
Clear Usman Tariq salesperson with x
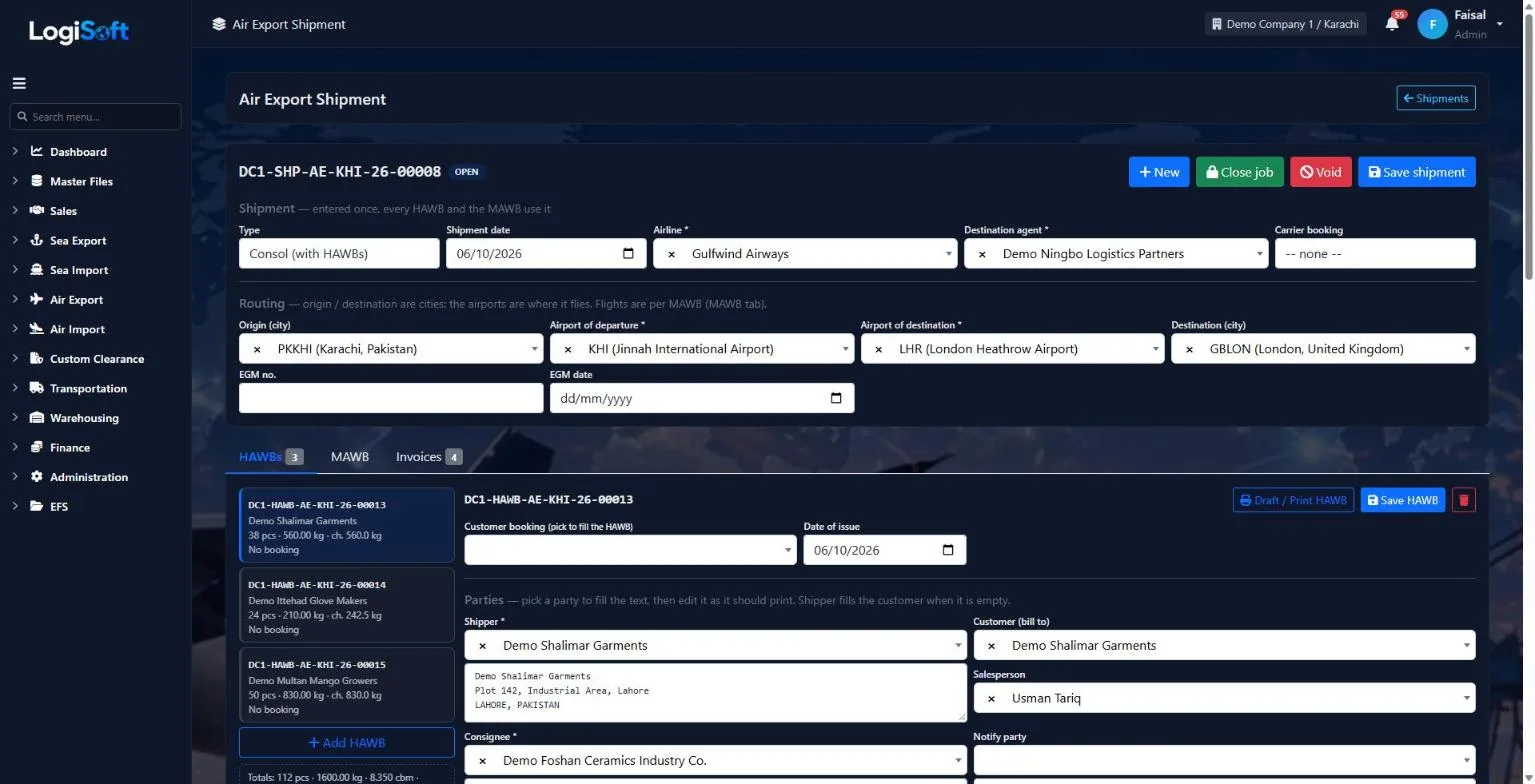991,698
